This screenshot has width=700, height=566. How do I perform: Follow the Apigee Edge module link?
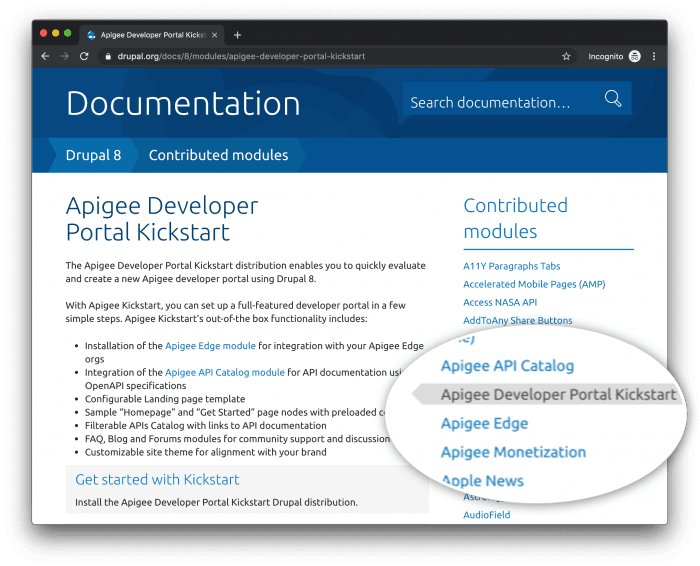tap(210, 345)
